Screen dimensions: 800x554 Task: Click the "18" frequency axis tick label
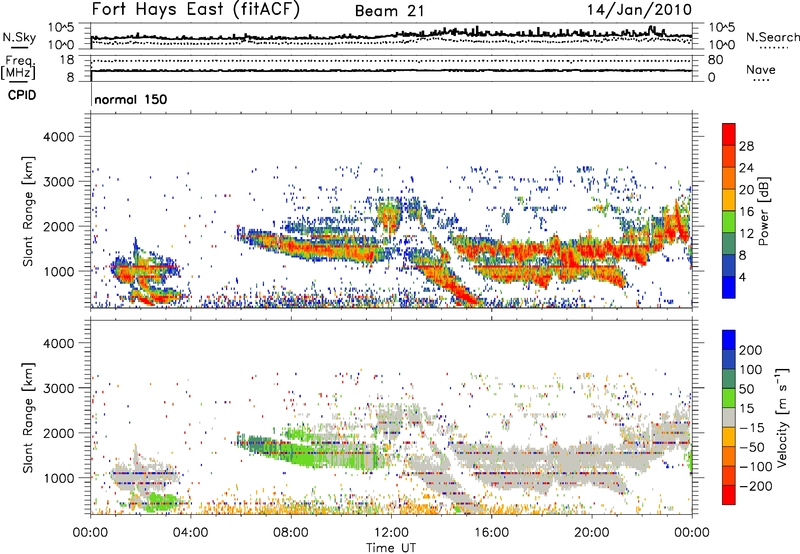tap(67, 60)
